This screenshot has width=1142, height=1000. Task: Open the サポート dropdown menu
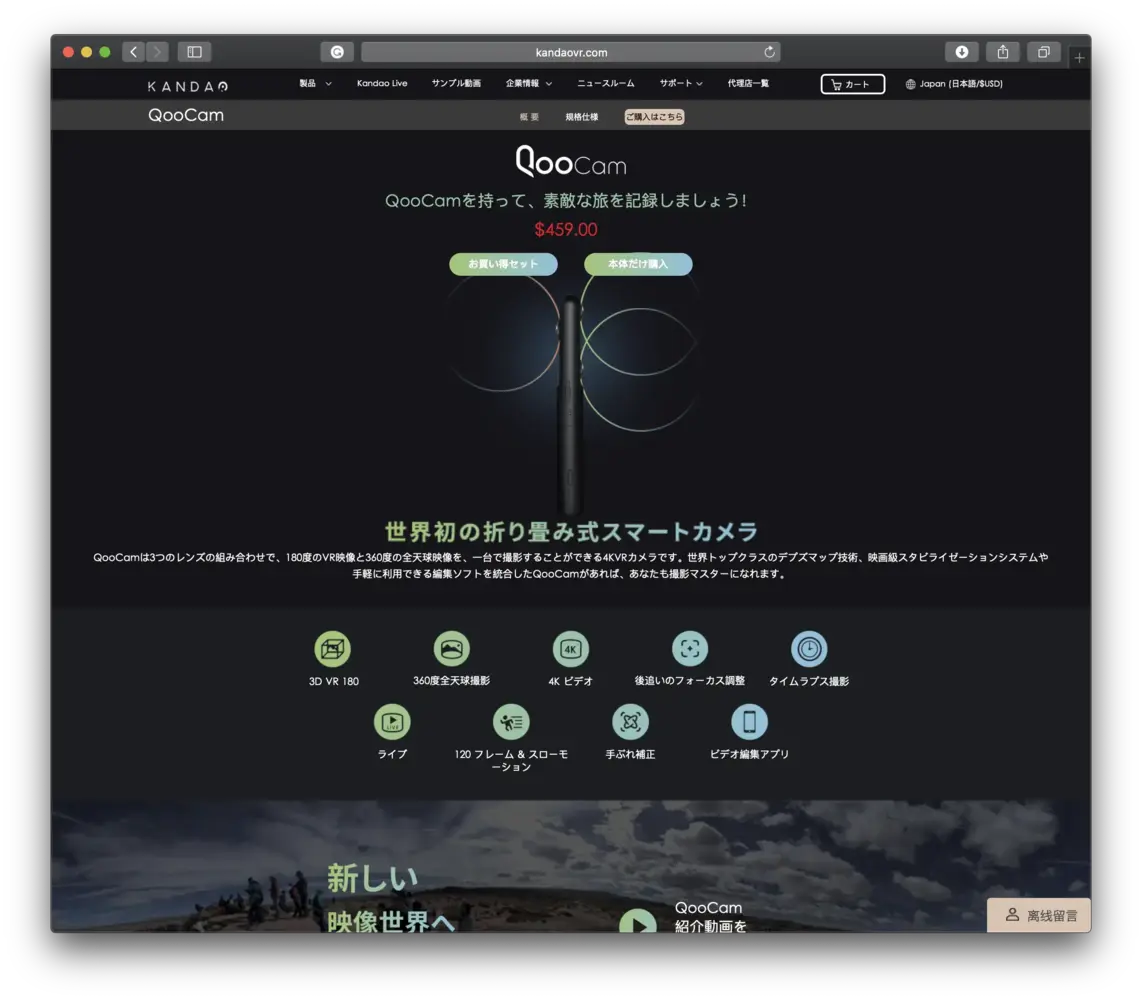pyautogui.click(x=680, y=84)
